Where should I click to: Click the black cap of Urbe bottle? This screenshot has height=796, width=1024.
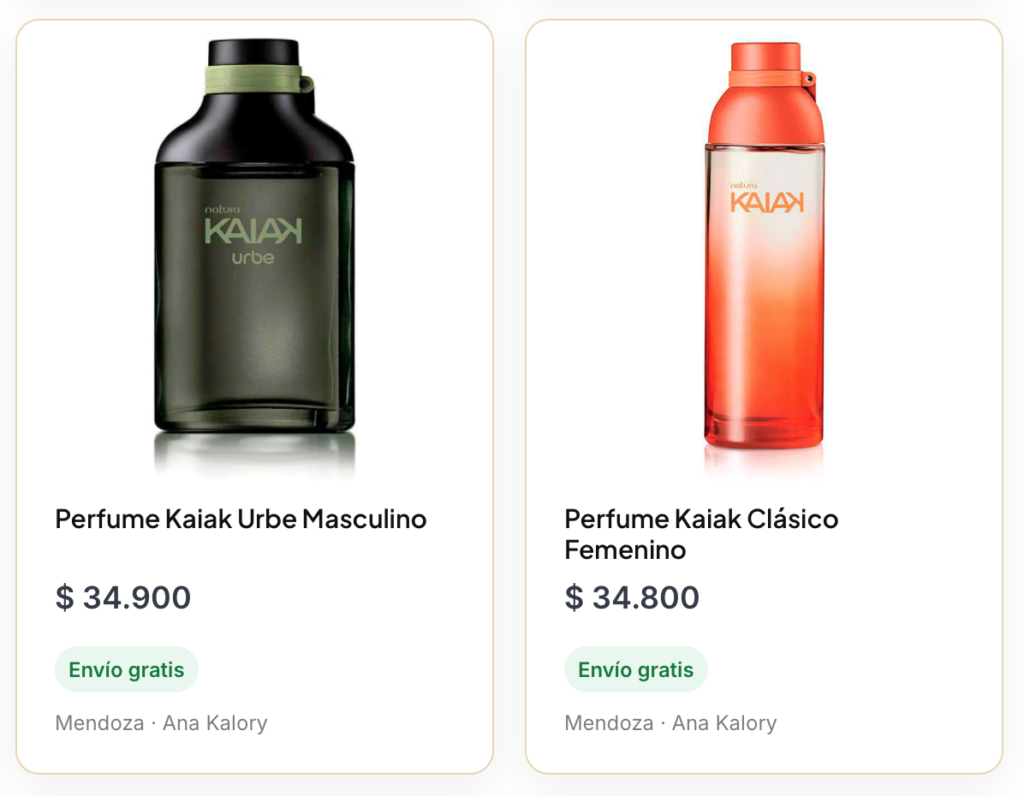click(253, 52)
